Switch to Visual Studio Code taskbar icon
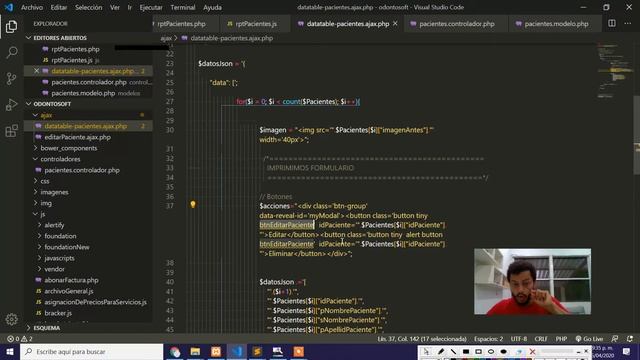The image size is (640, 360). [237, 352]
